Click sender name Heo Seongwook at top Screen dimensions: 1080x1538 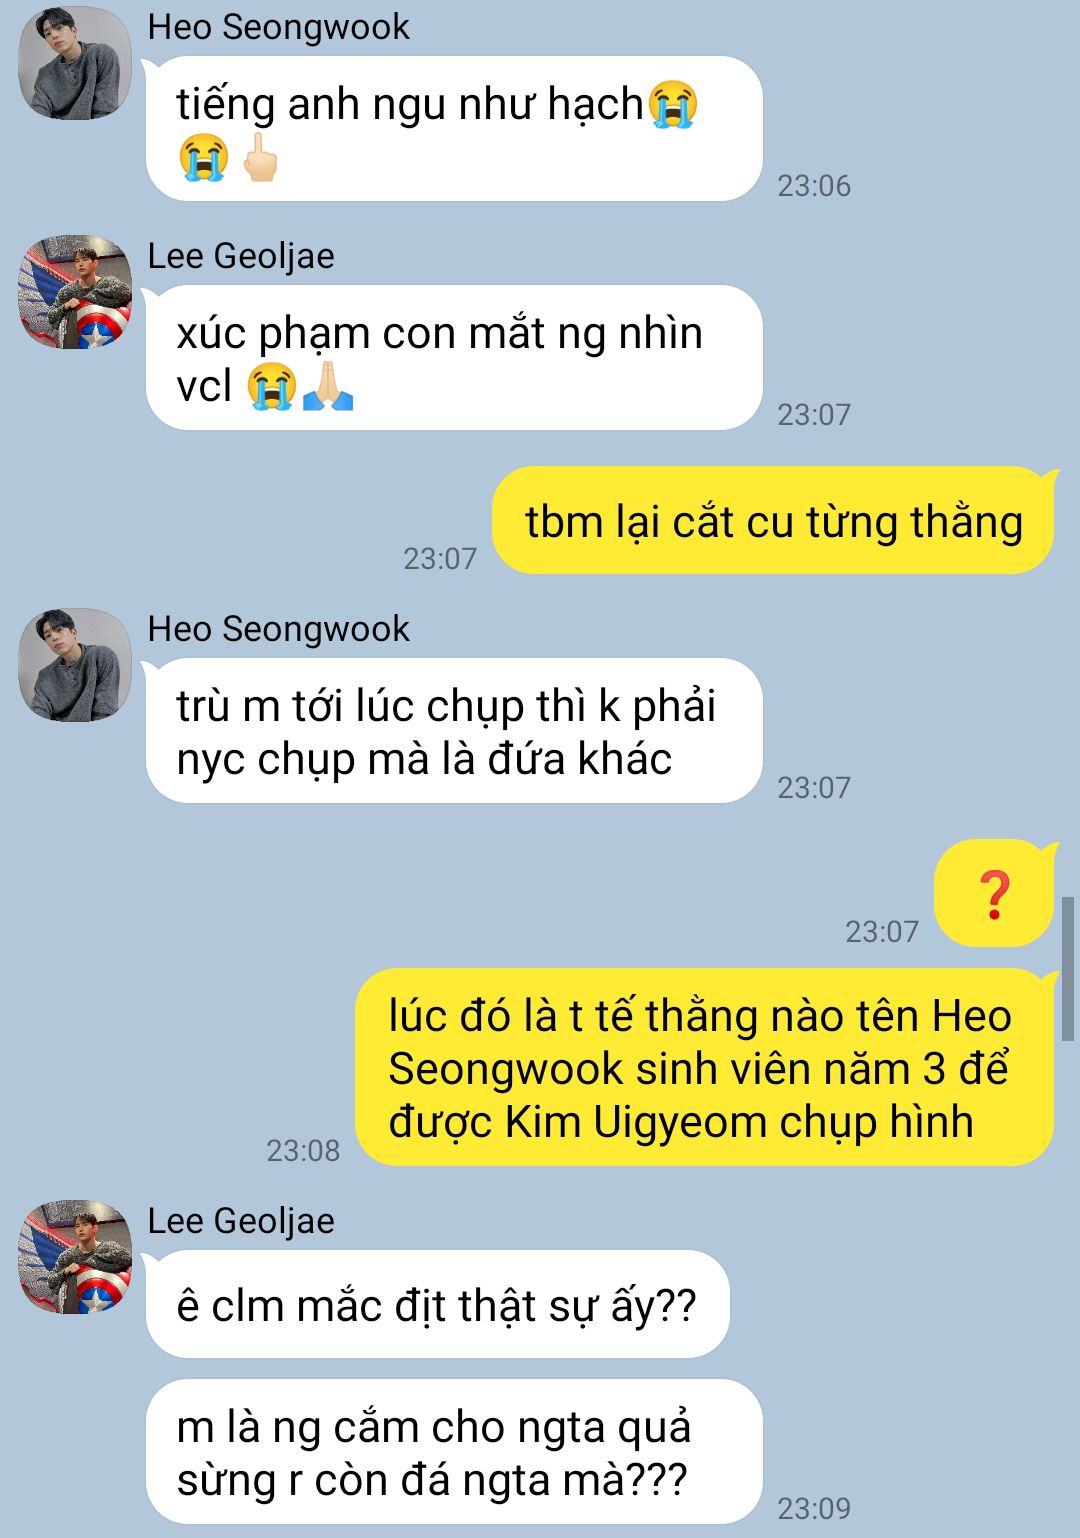click(x=278, y=27)
